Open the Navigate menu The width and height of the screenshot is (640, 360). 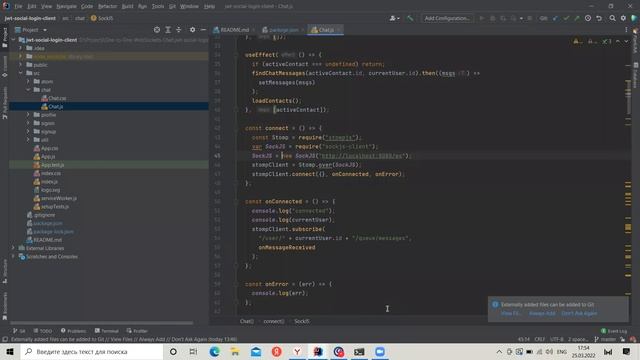[66, 6]
